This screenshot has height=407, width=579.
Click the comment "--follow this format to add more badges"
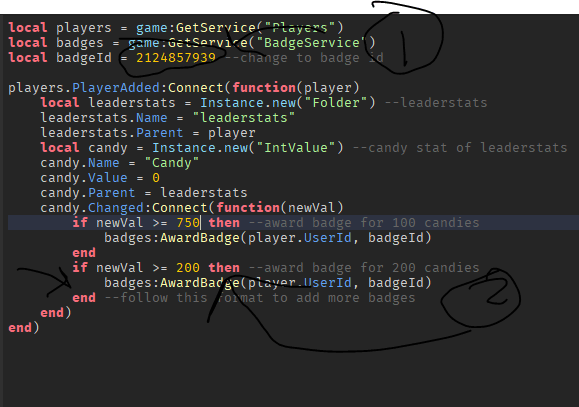260,298
